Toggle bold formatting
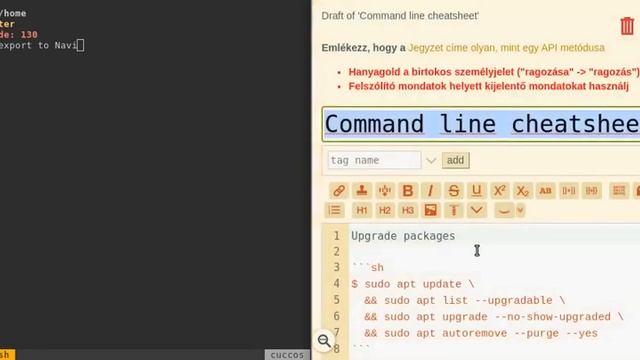The width and height of the screenshot is (640, 360). pyautogui.click(x=408, y=191)
